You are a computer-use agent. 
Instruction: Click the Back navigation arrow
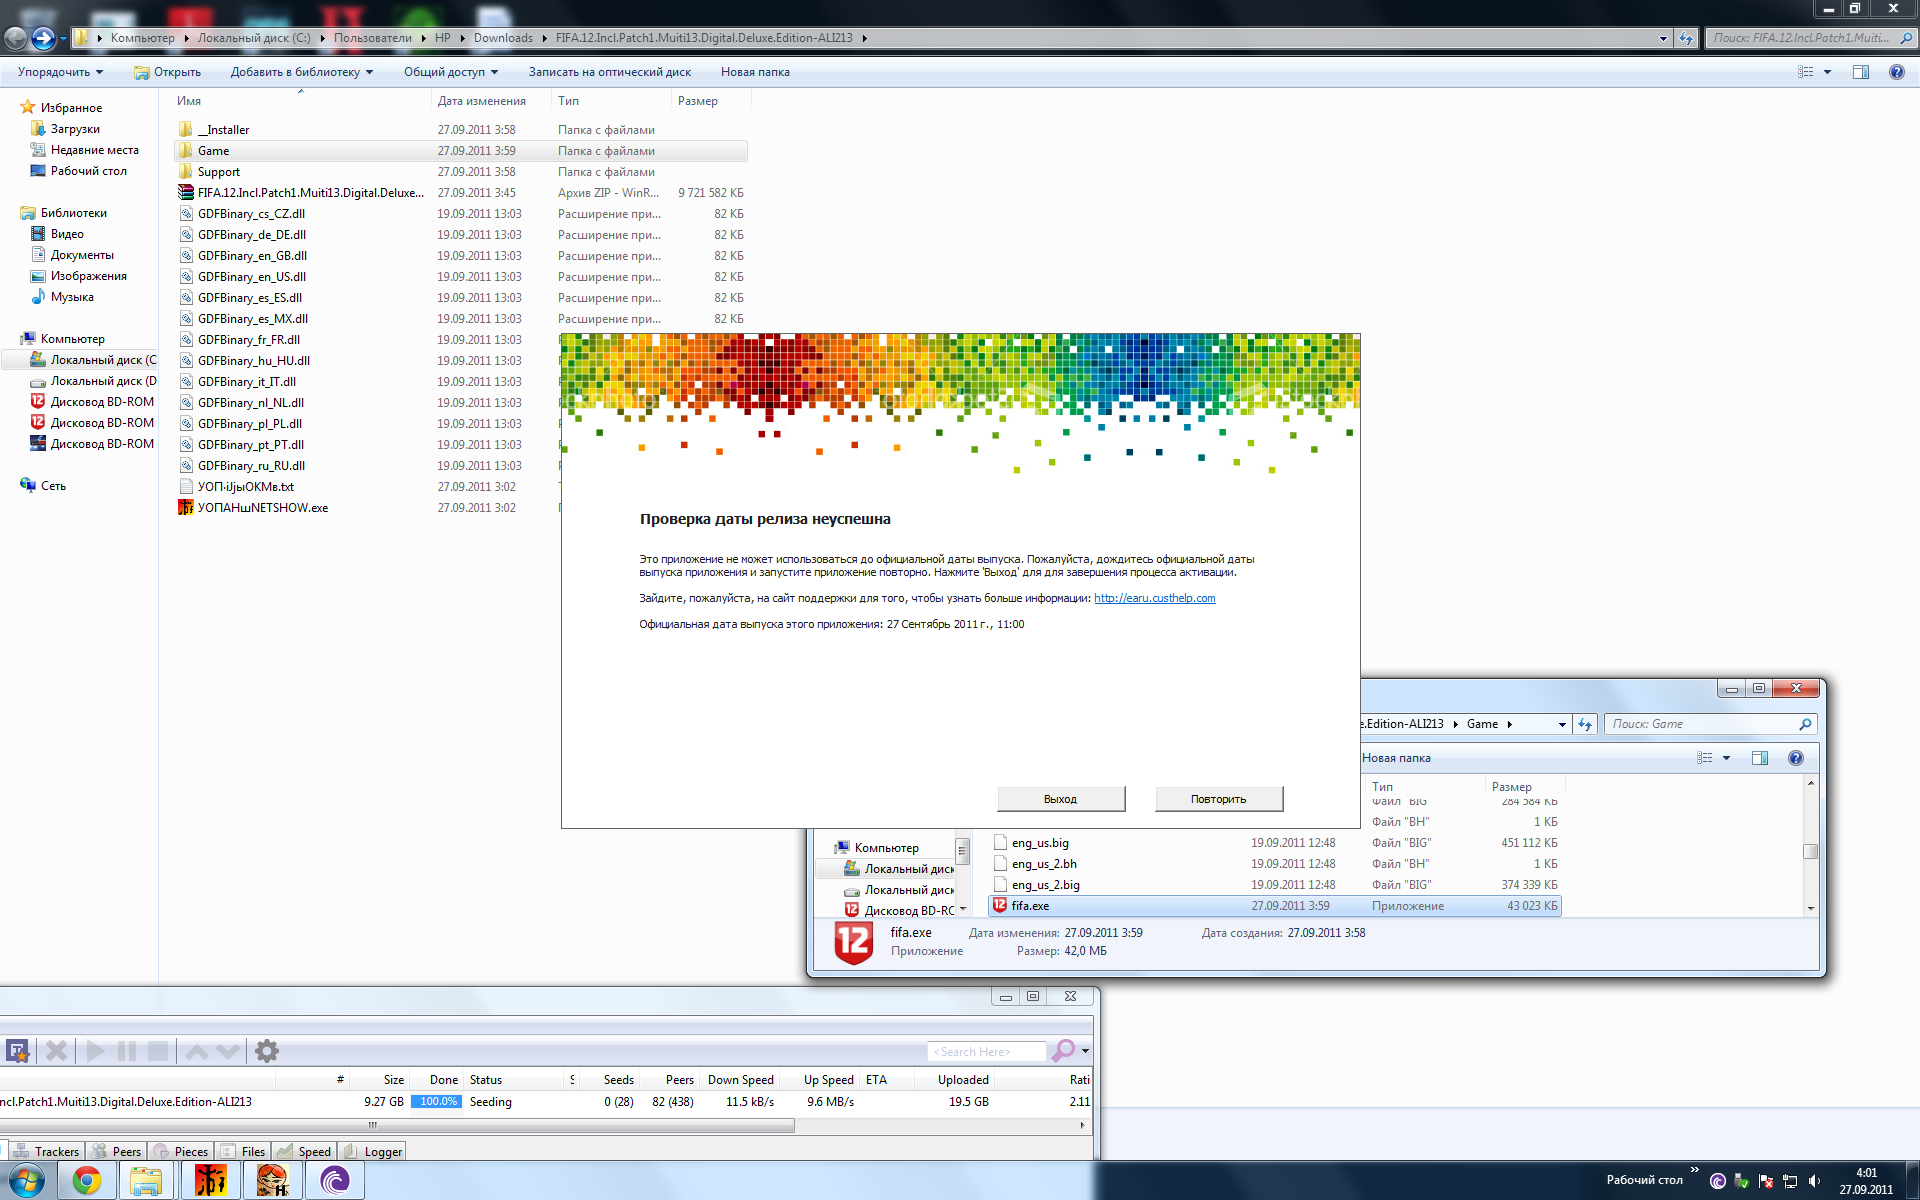pos(16,38)
